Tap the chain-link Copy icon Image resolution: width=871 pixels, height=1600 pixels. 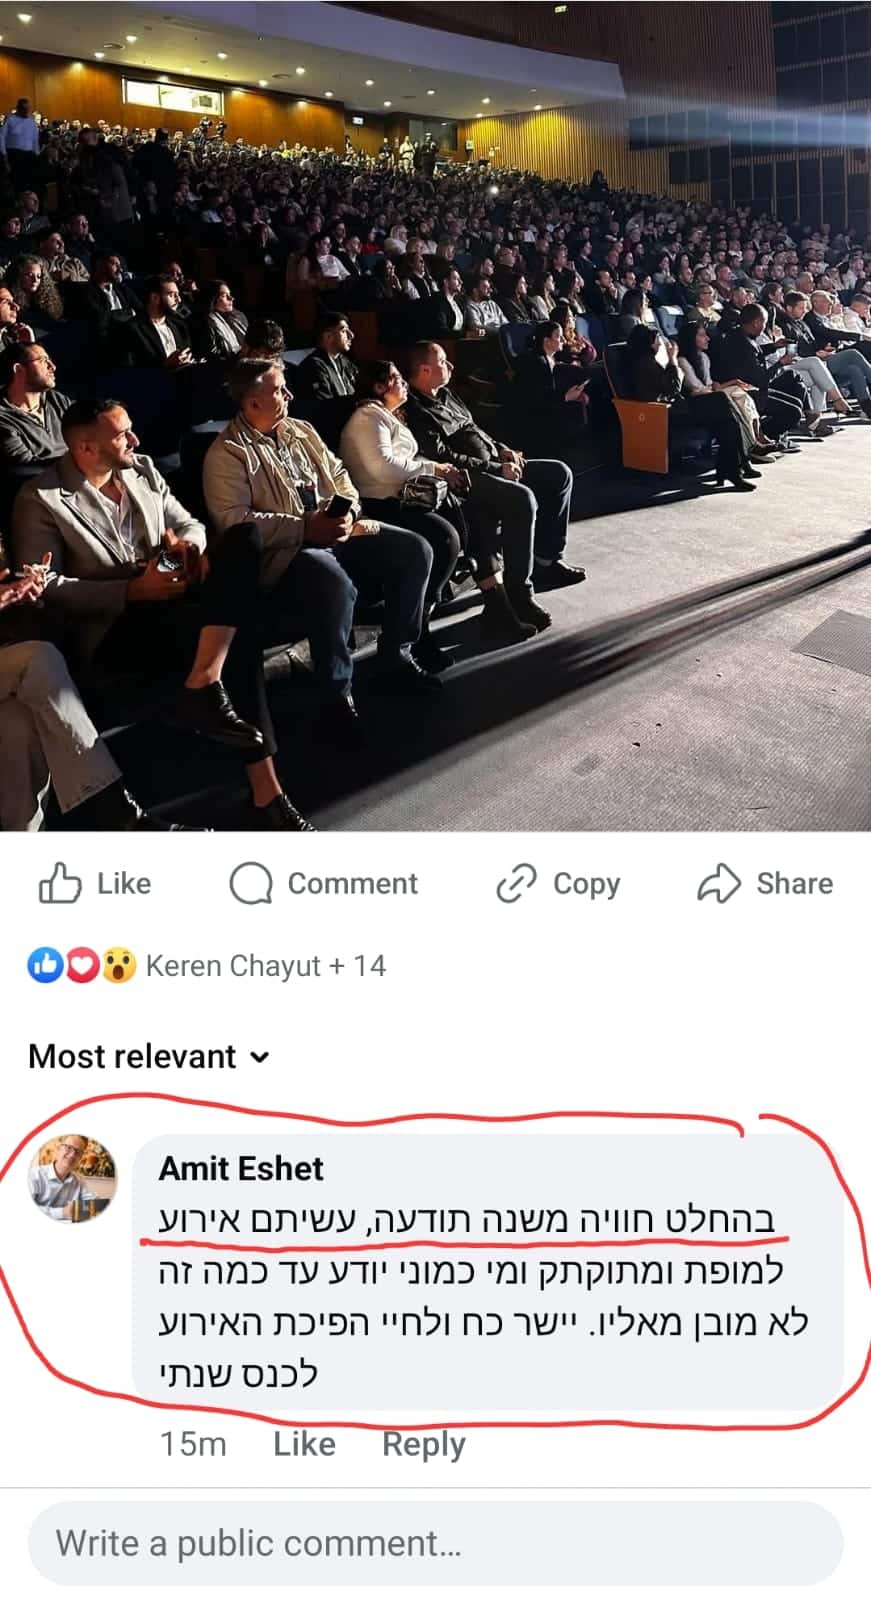[517, 883]
